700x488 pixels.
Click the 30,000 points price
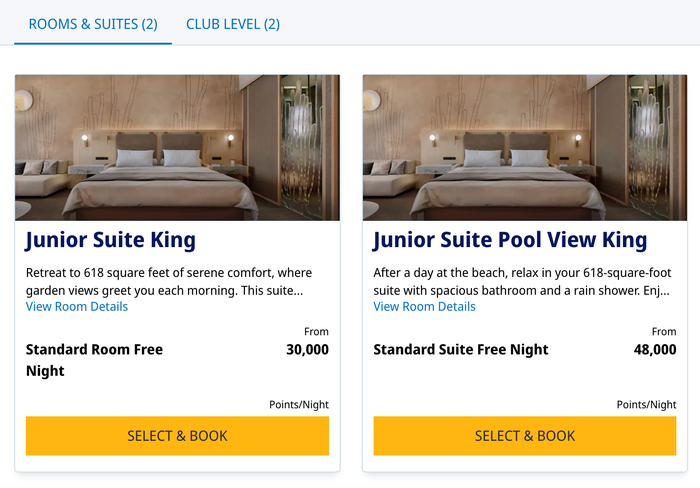click(x=307, y=350)
